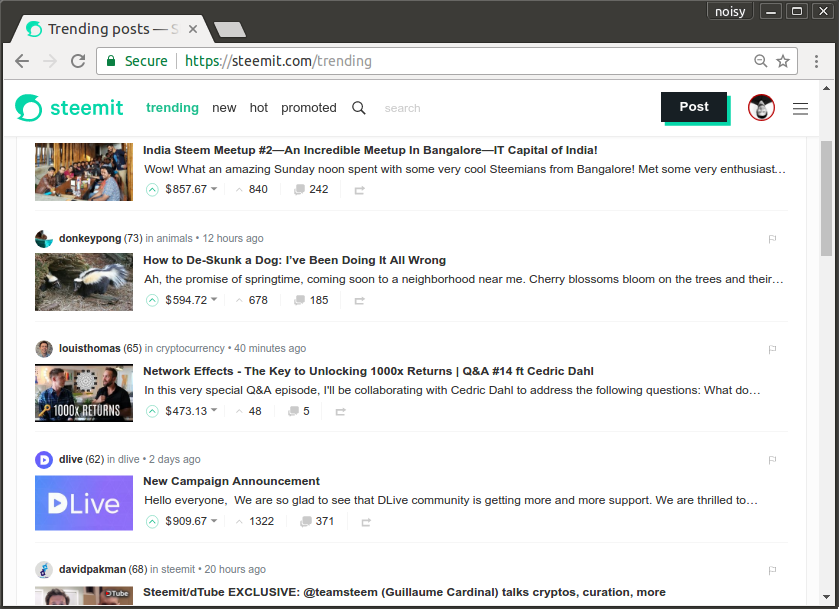Open a new browser tab

pos(230,29)
